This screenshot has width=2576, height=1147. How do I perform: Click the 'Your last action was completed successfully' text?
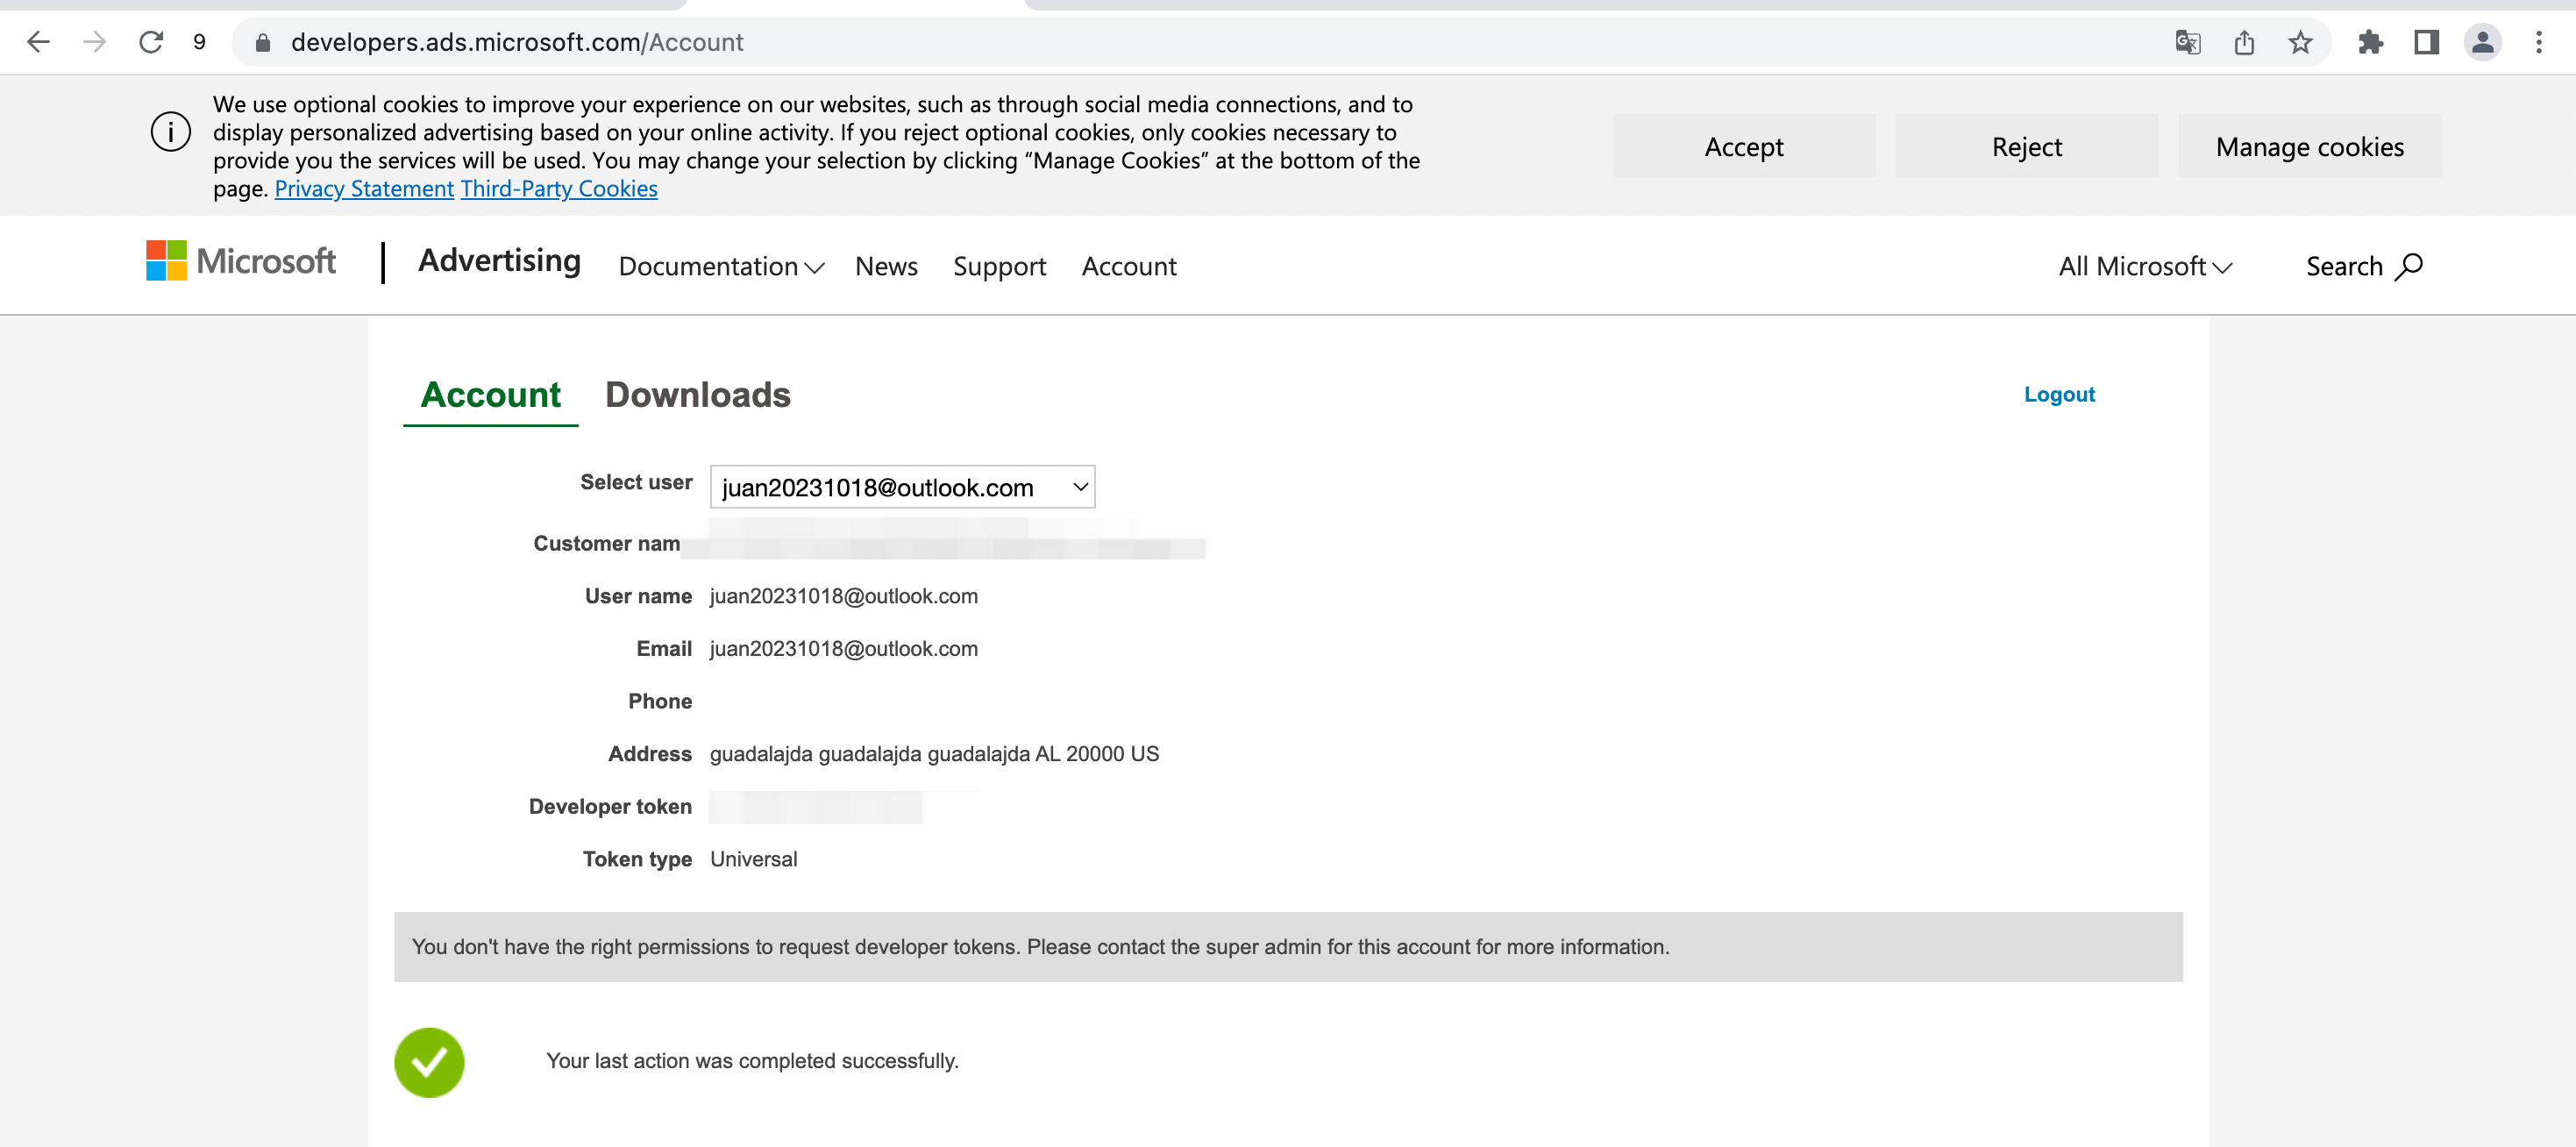[752, 1061]
